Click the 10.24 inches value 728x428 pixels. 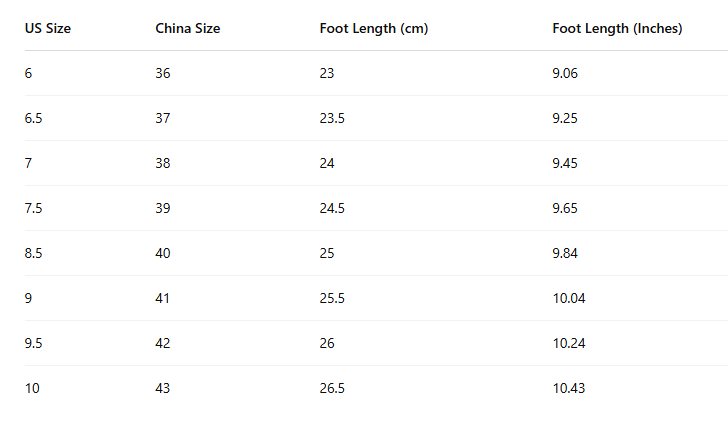click(568, 343)
